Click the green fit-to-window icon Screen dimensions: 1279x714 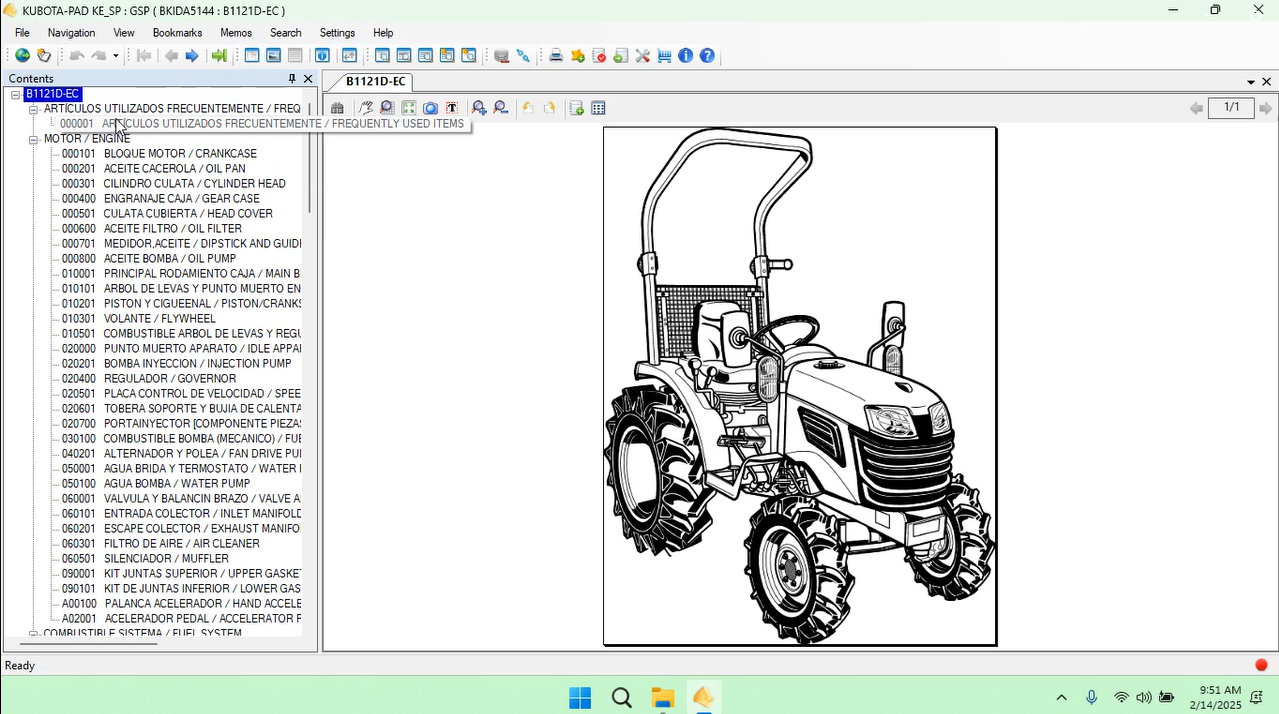tap(409, 108)
